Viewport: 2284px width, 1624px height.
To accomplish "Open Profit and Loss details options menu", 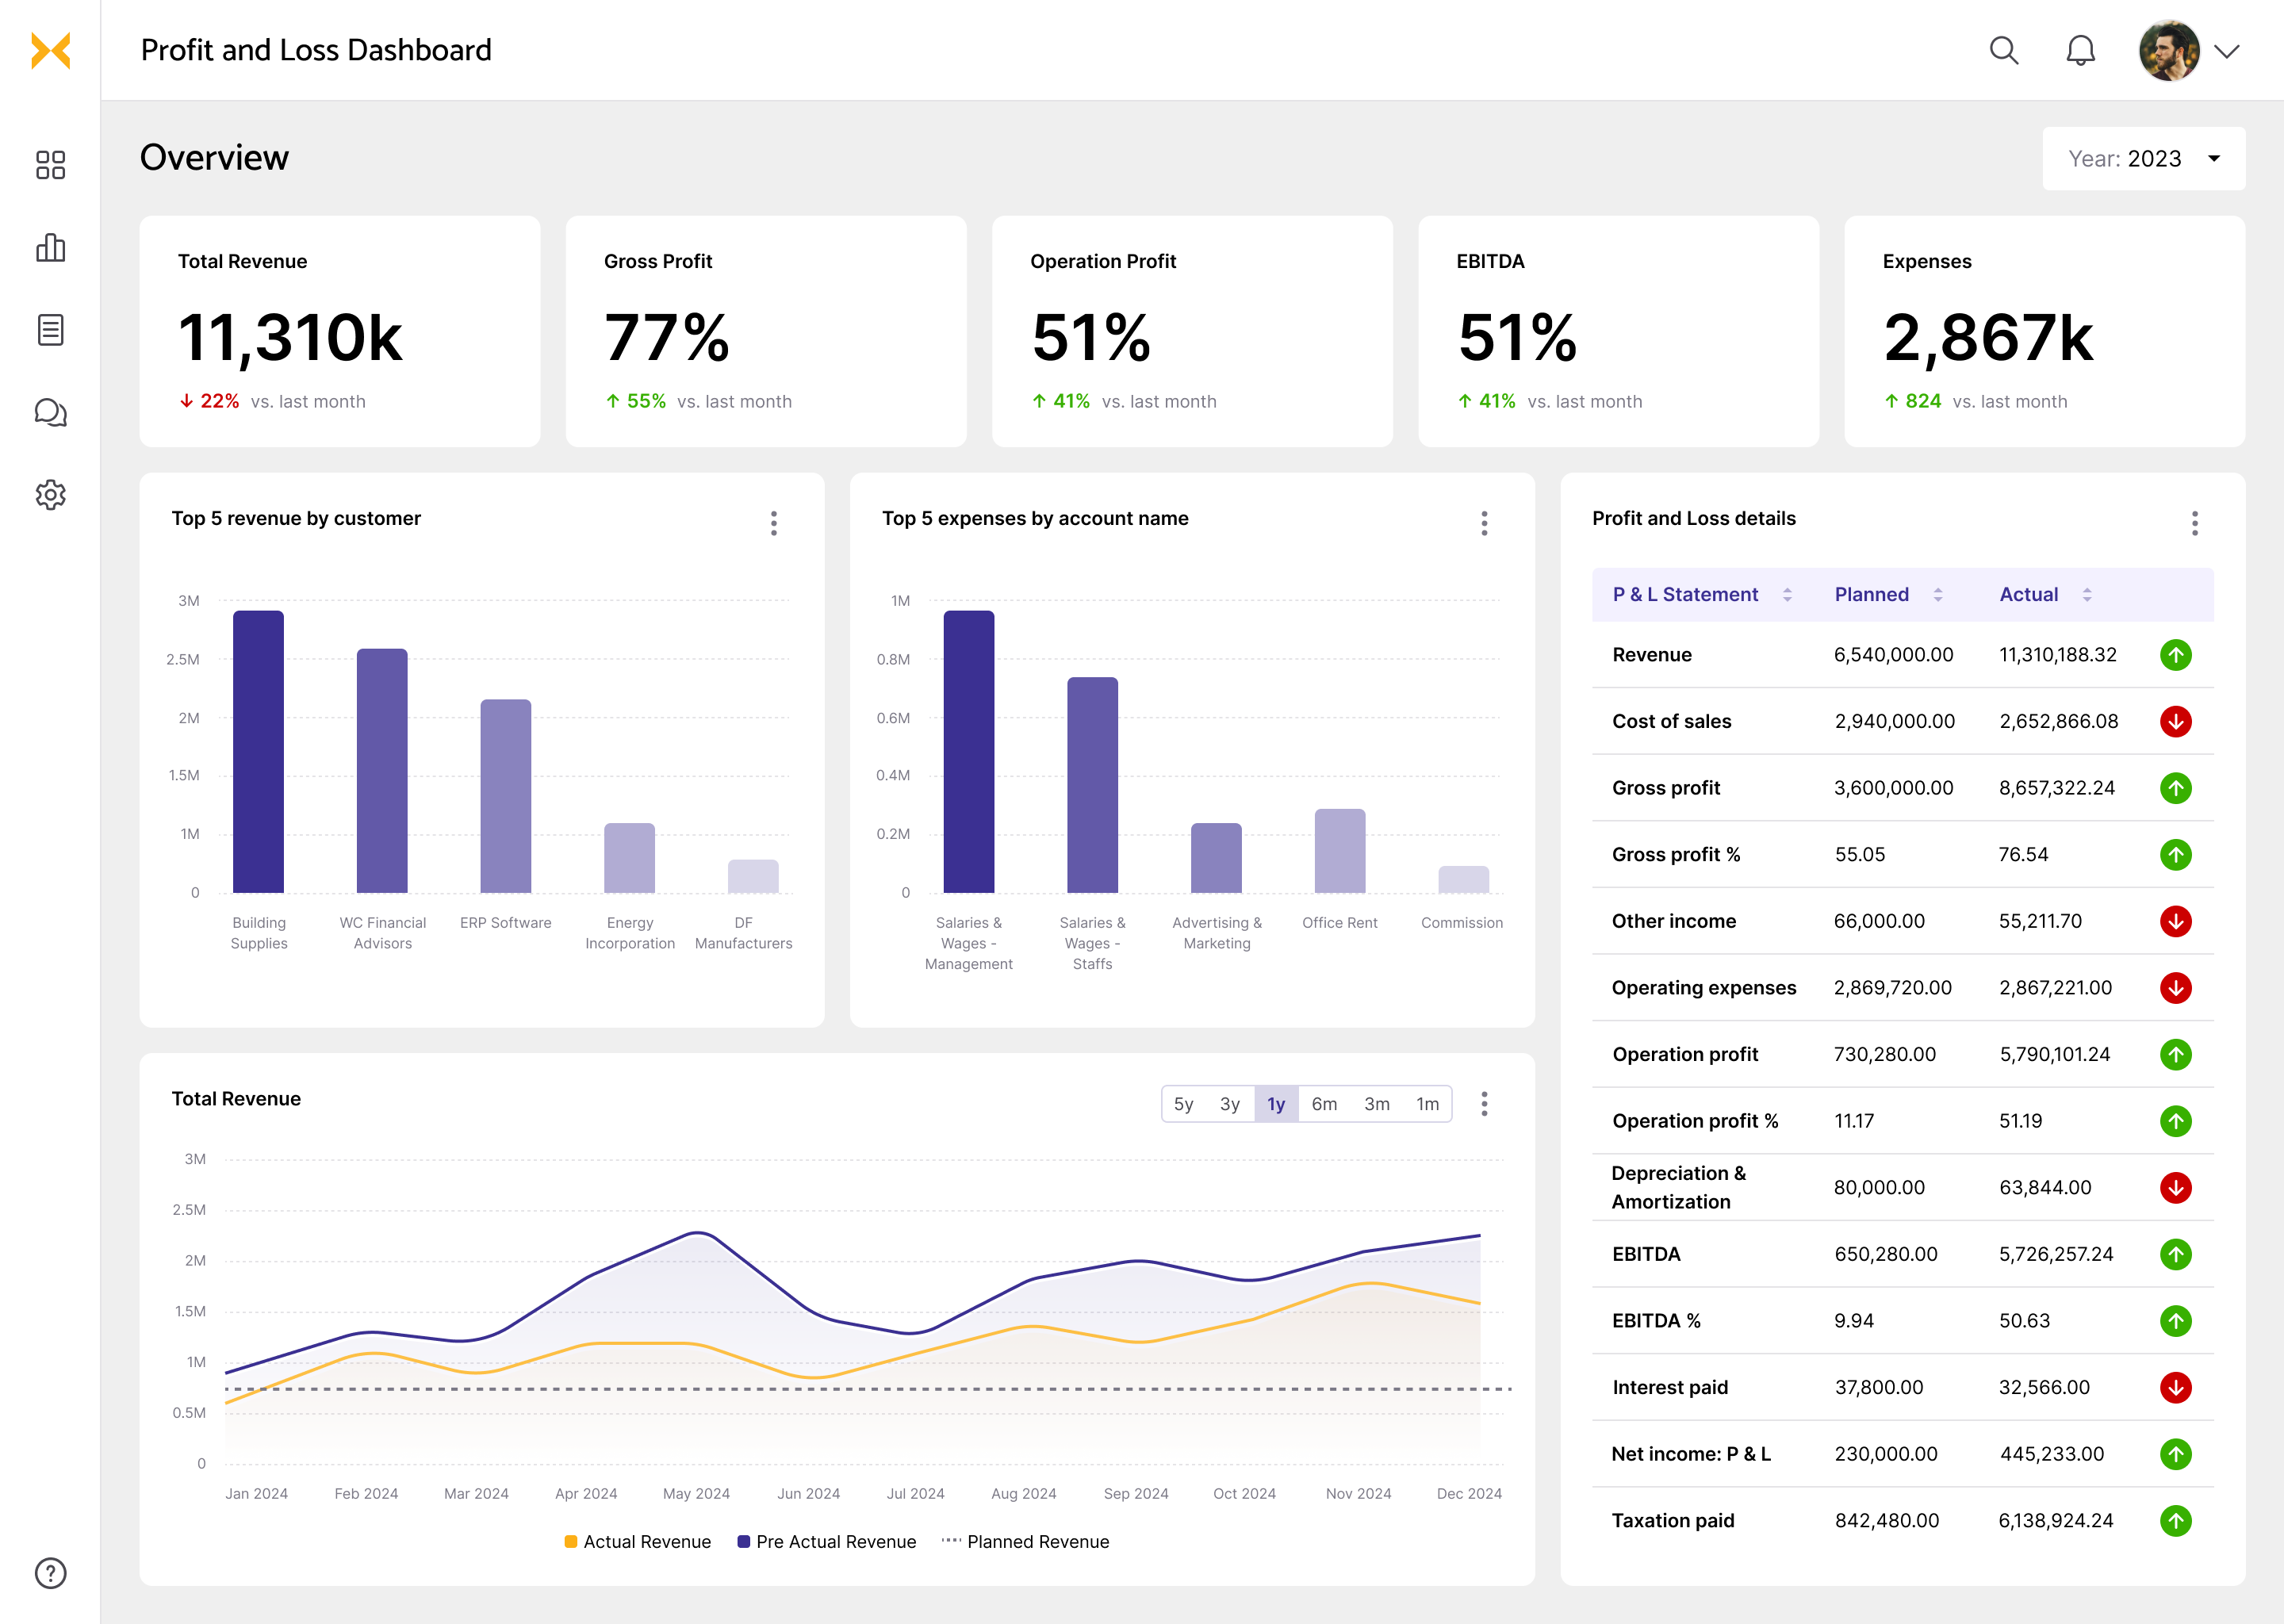I will pos(2194,523).
